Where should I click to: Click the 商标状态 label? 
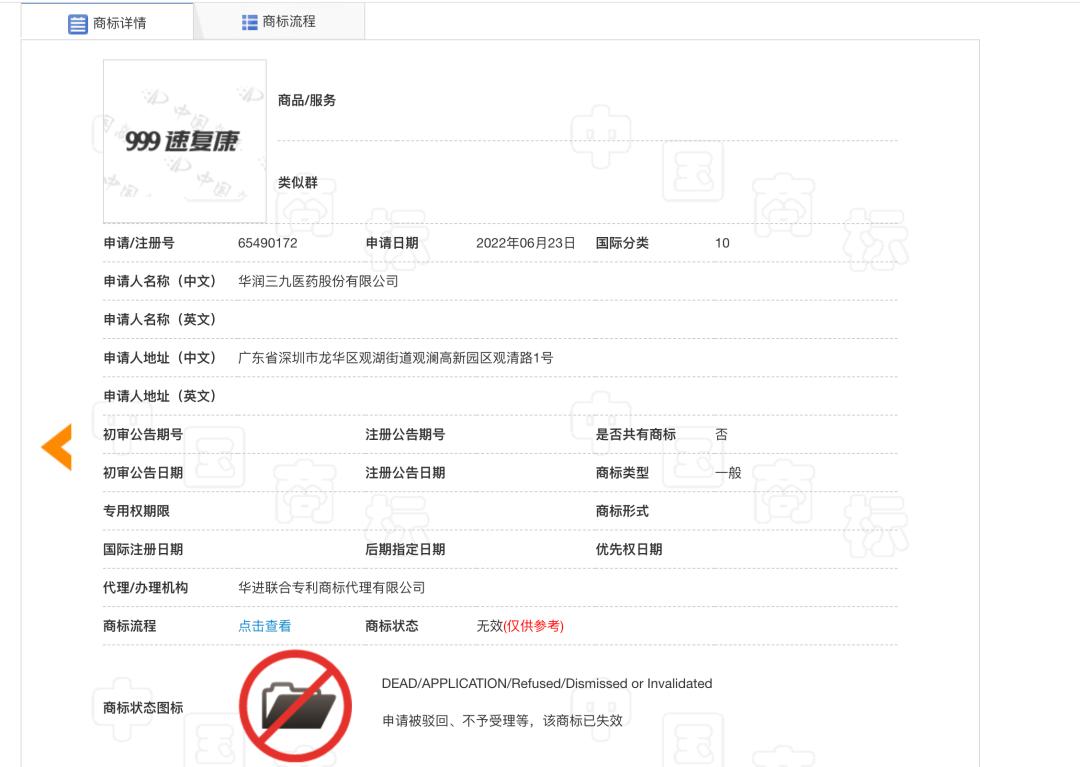tap(392, 626)
